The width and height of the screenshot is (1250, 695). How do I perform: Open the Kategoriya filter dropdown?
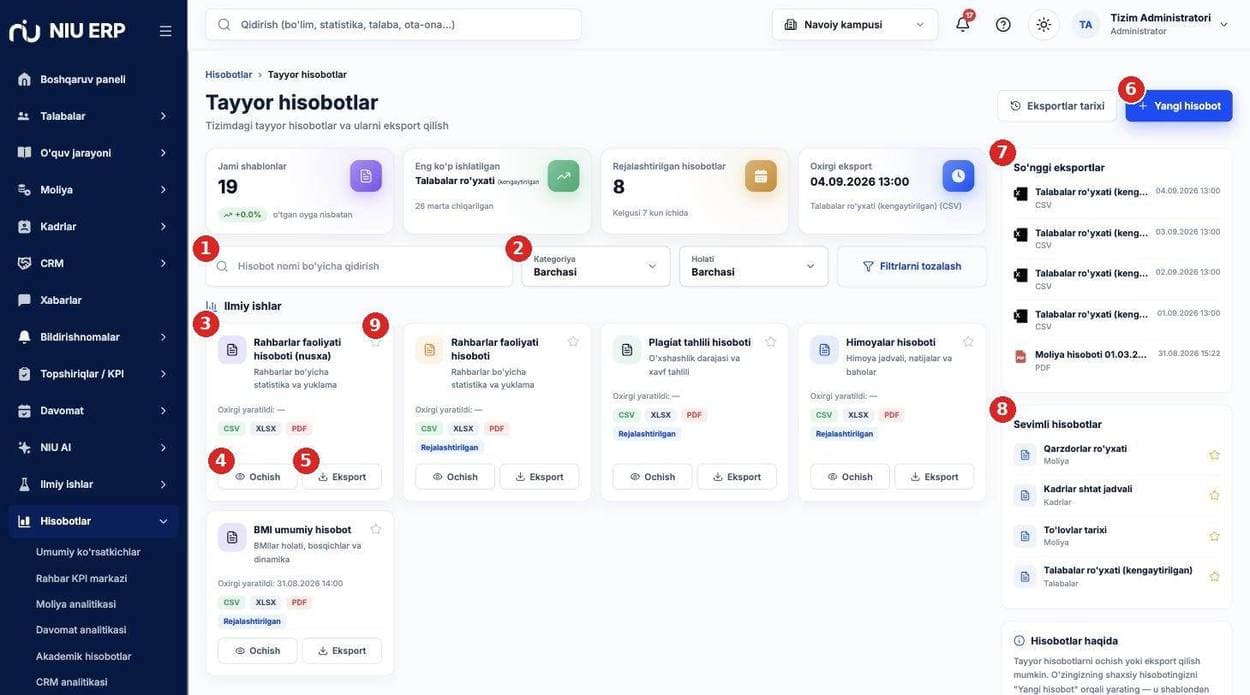click(596, 266)
